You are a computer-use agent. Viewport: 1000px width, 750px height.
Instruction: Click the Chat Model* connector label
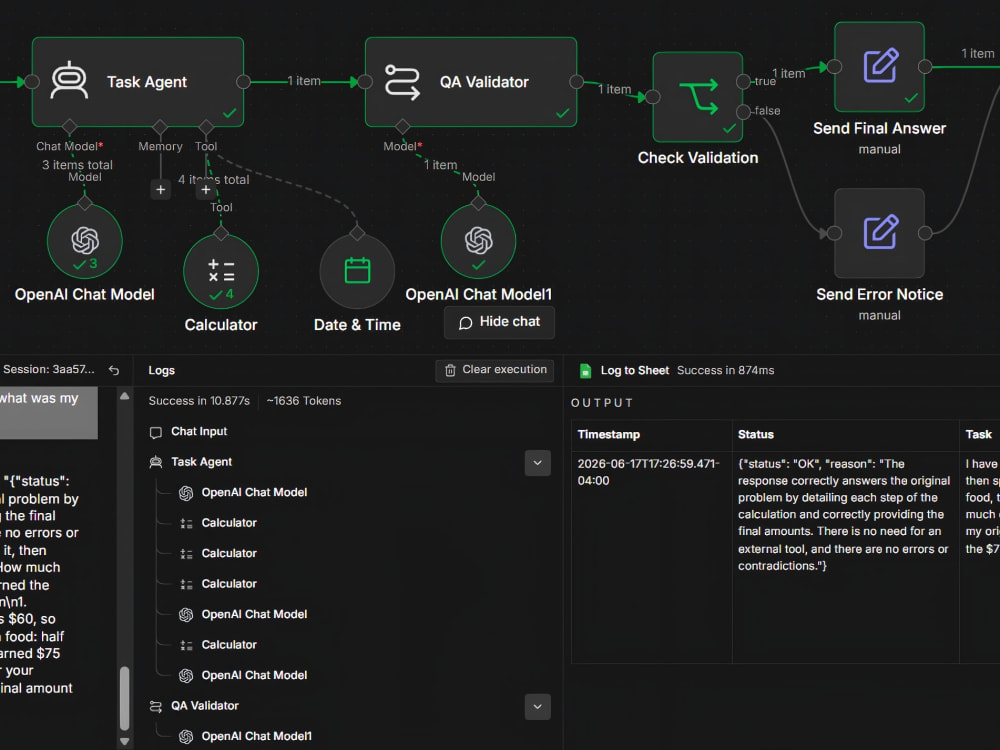[x=70, y=147]
